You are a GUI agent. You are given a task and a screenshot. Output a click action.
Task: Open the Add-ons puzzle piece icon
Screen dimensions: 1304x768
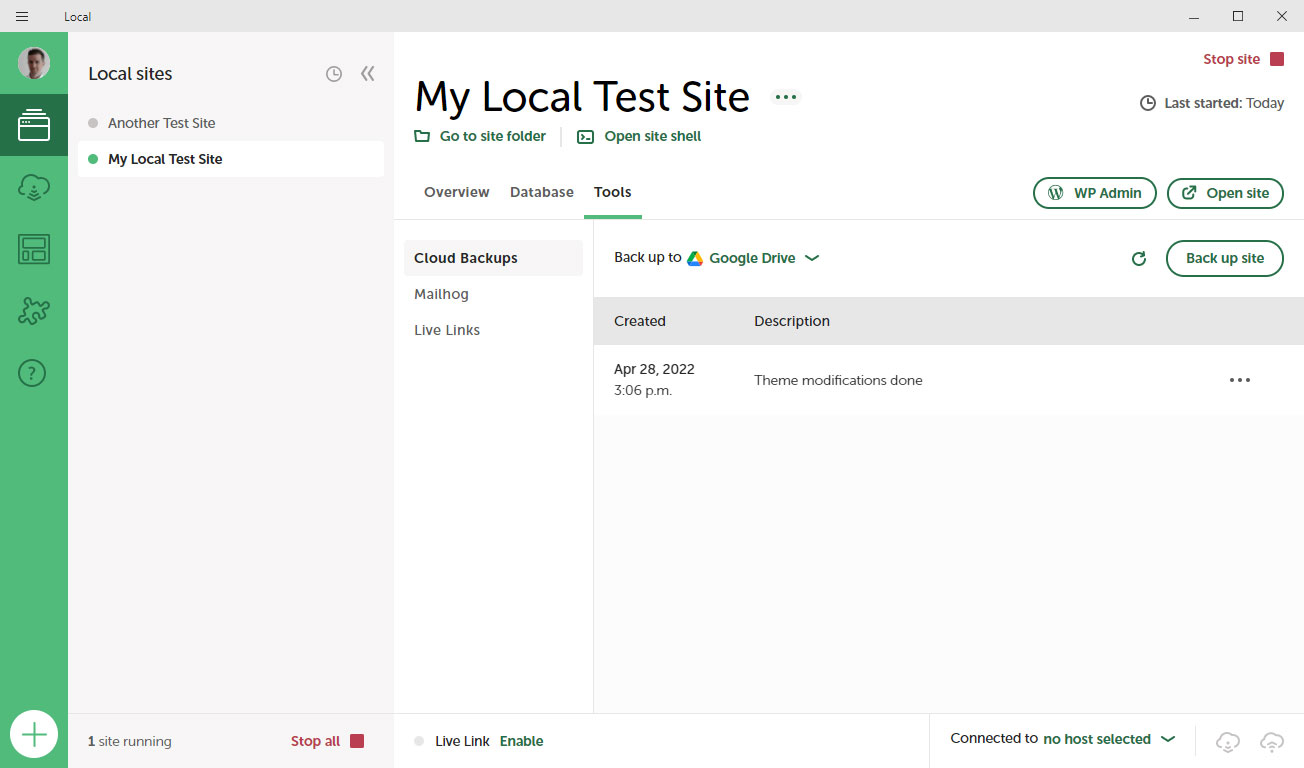coord(34,311)
